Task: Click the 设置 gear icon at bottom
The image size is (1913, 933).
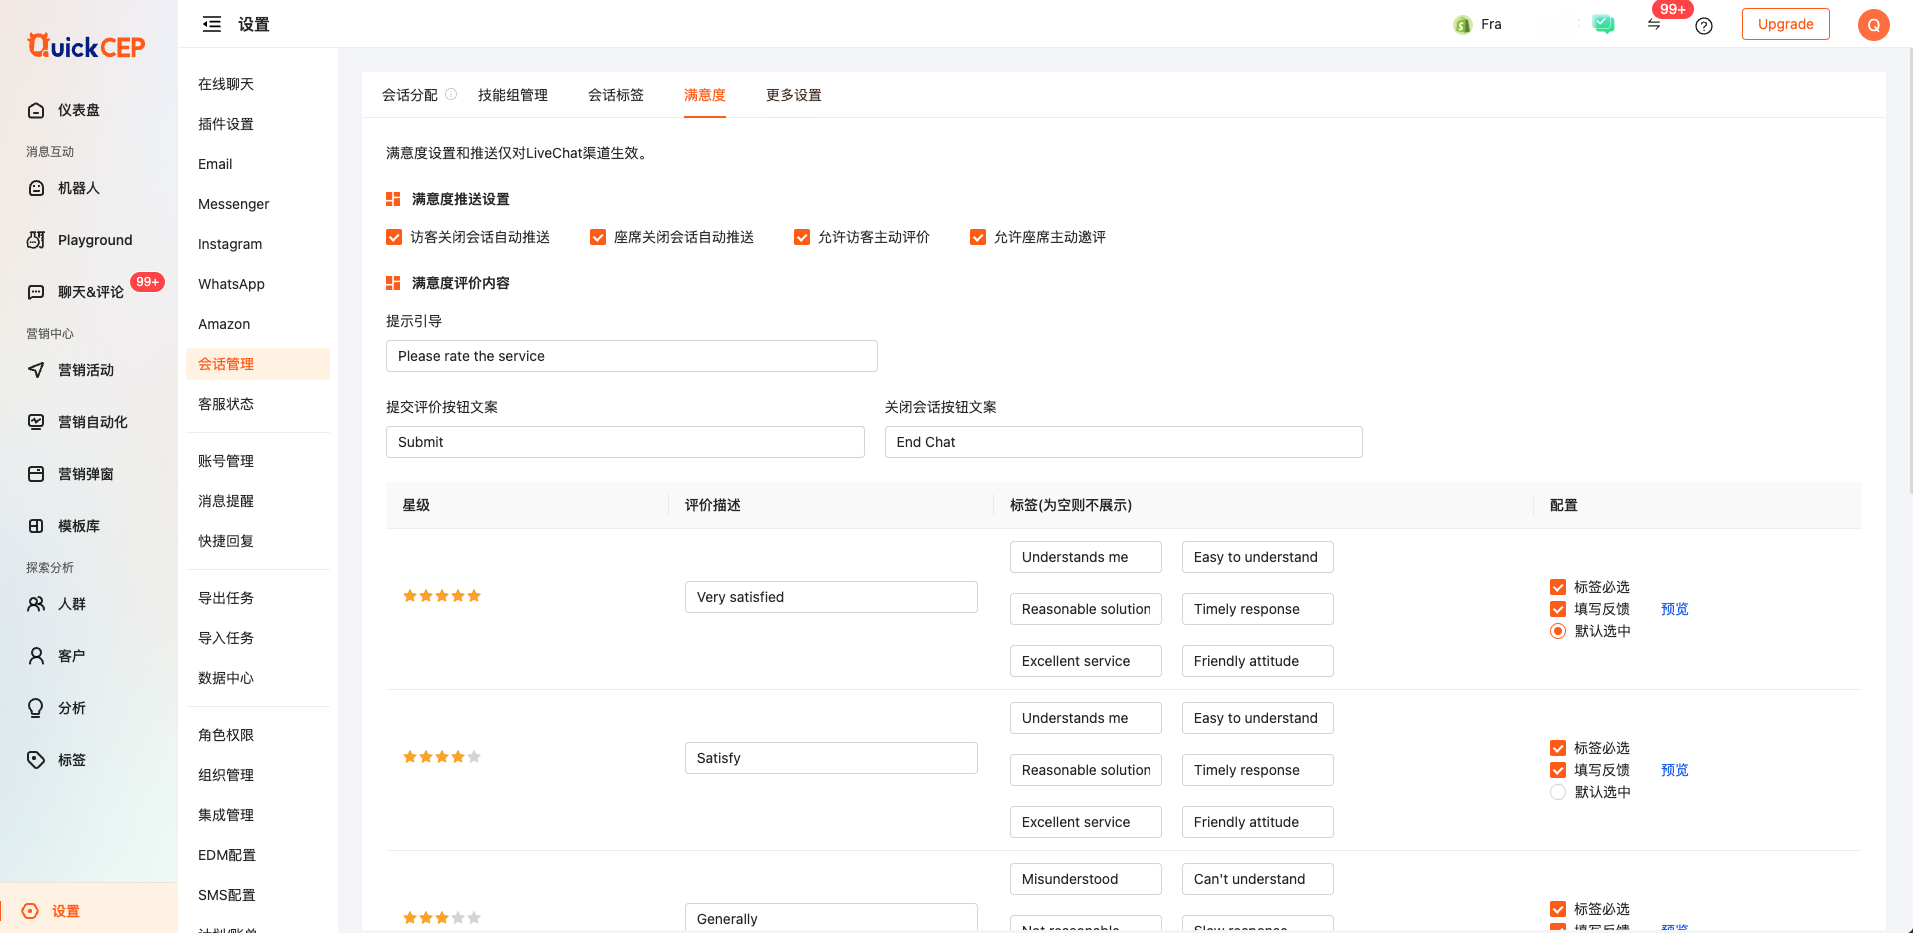Action: coord(30,911)
